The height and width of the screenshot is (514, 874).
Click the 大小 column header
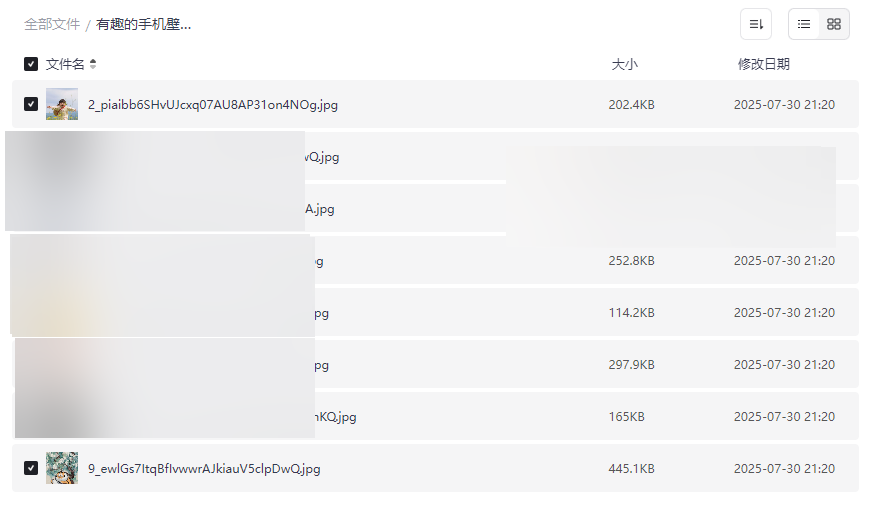[624, 64]
